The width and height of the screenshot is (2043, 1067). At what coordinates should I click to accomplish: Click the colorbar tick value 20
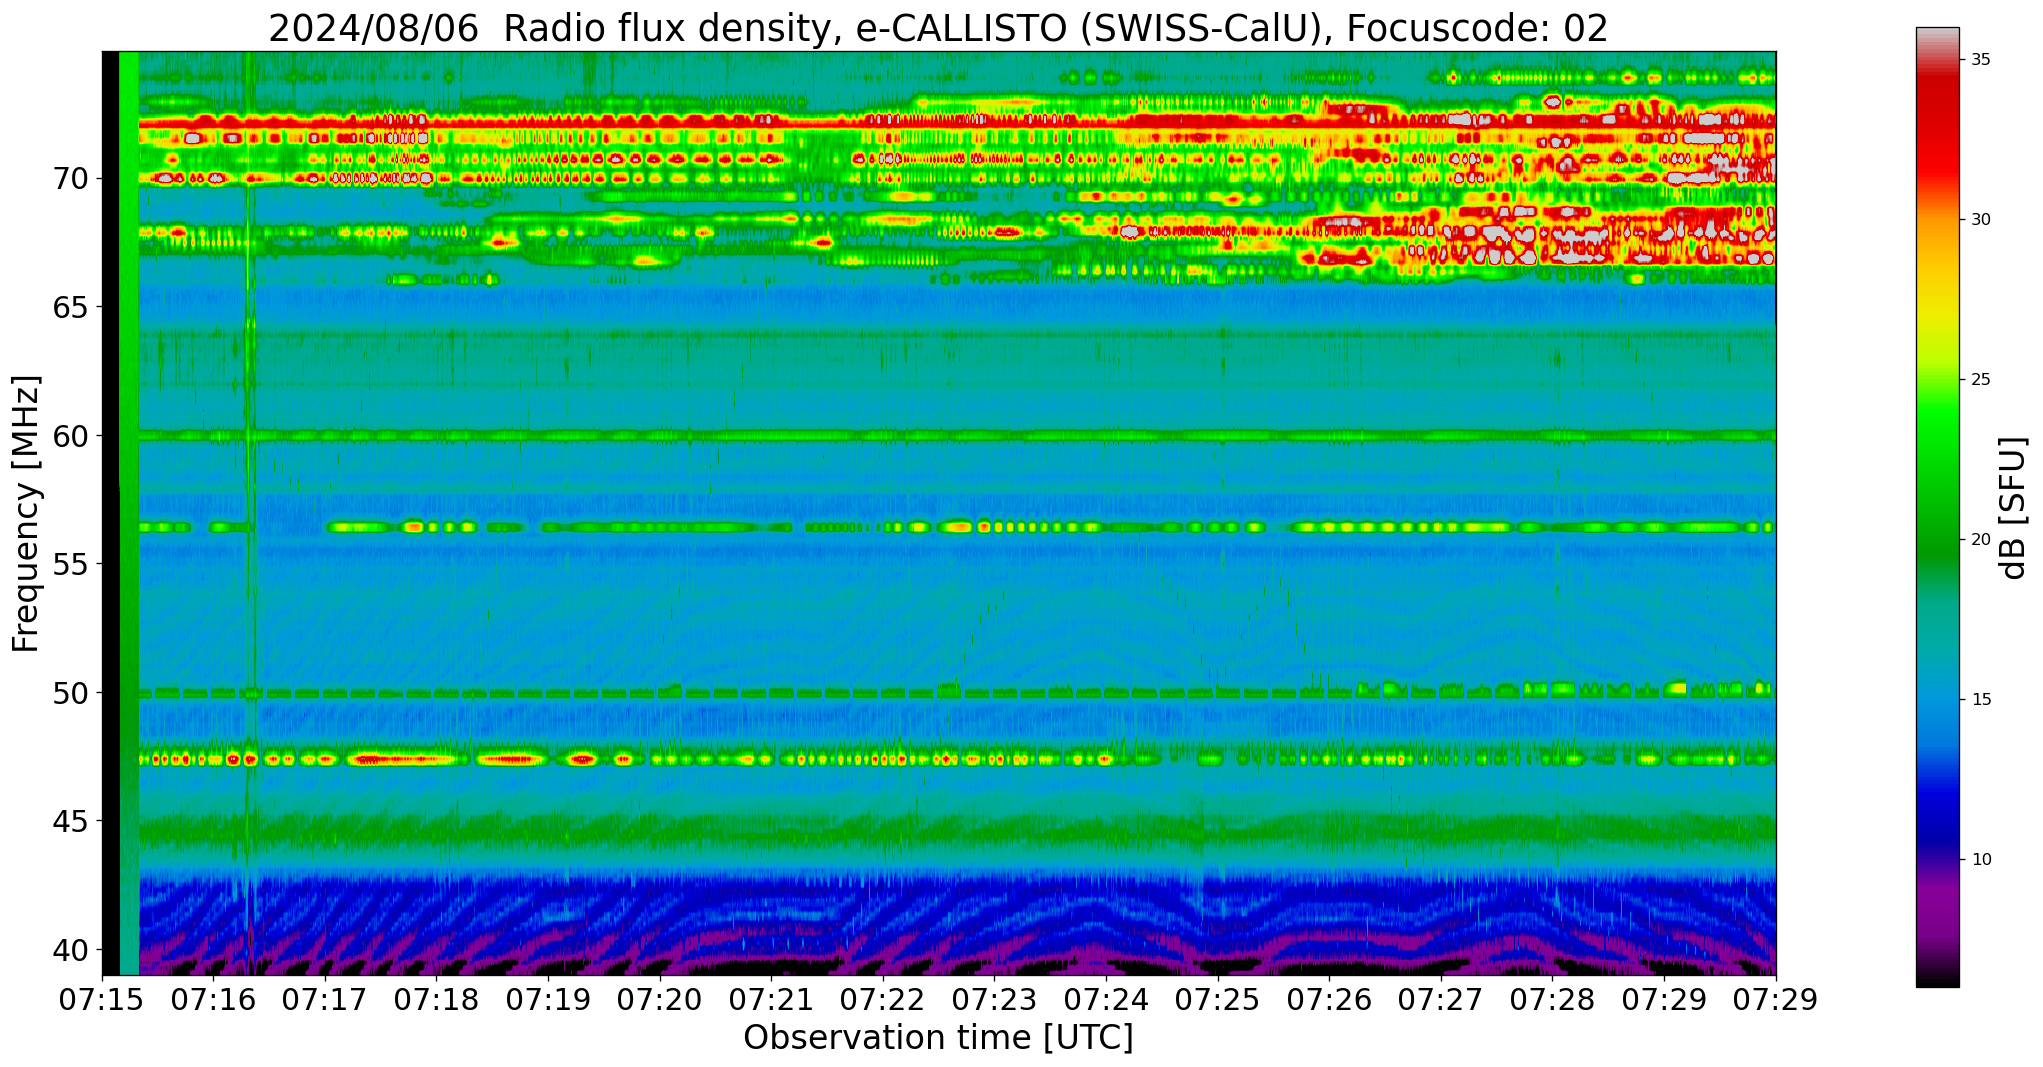1980,540
